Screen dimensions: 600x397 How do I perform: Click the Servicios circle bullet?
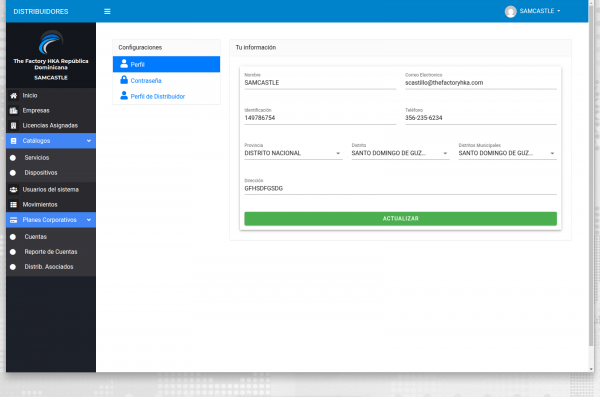pyautogui.click(x=13, y=158)
